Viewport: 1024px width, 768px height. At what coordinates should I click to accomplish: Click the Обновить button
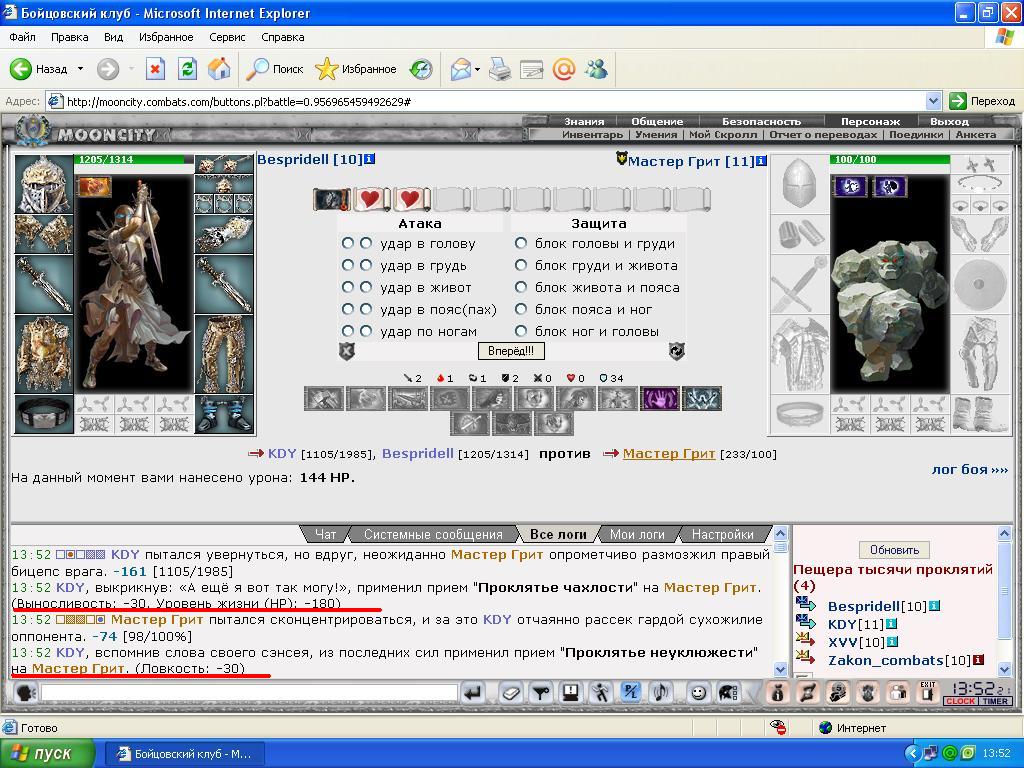tap(894, 550)
